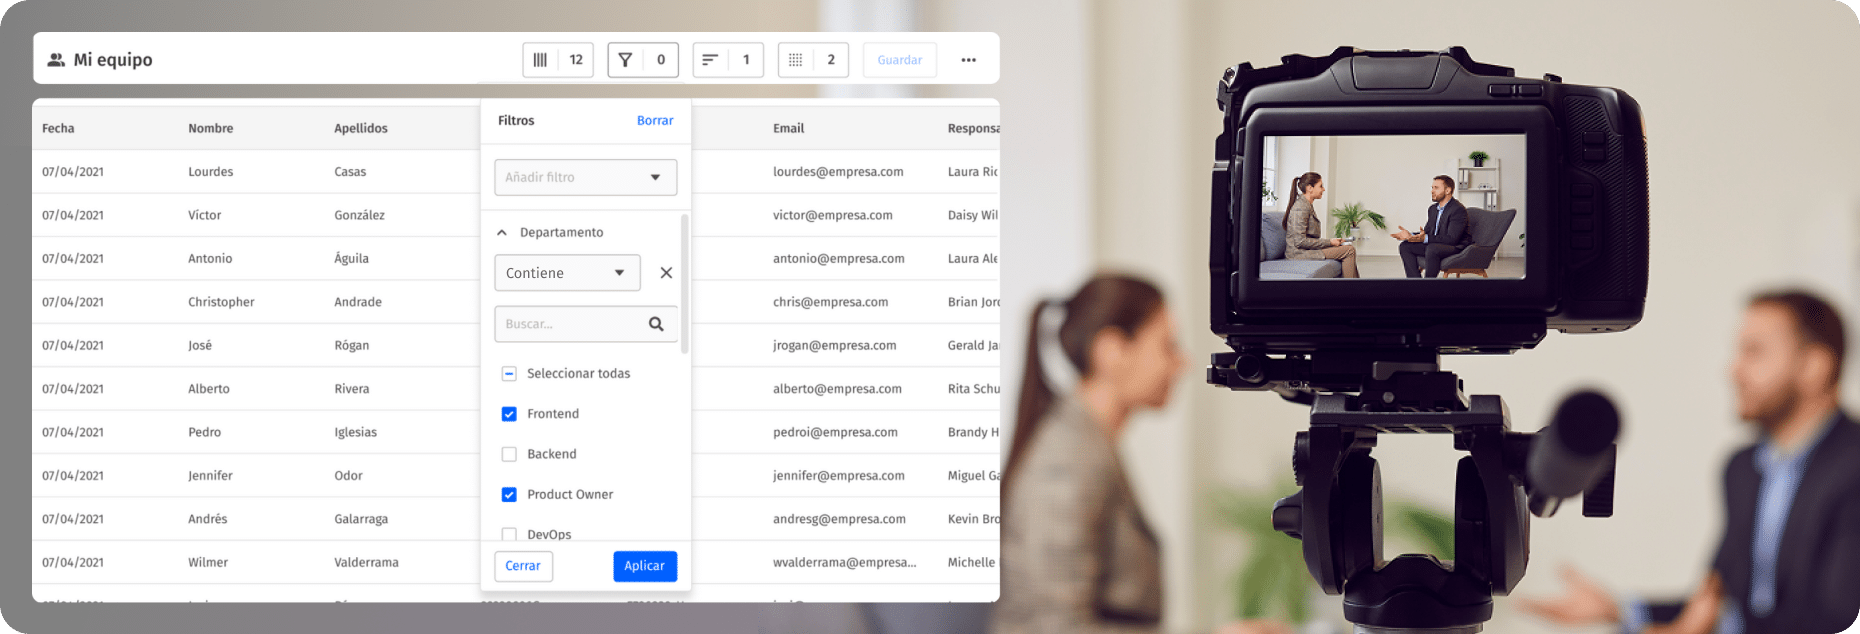Click the search magnifier icon in filter
Image resolution: width=1860 pixels, height=634 pixels.
656,324
